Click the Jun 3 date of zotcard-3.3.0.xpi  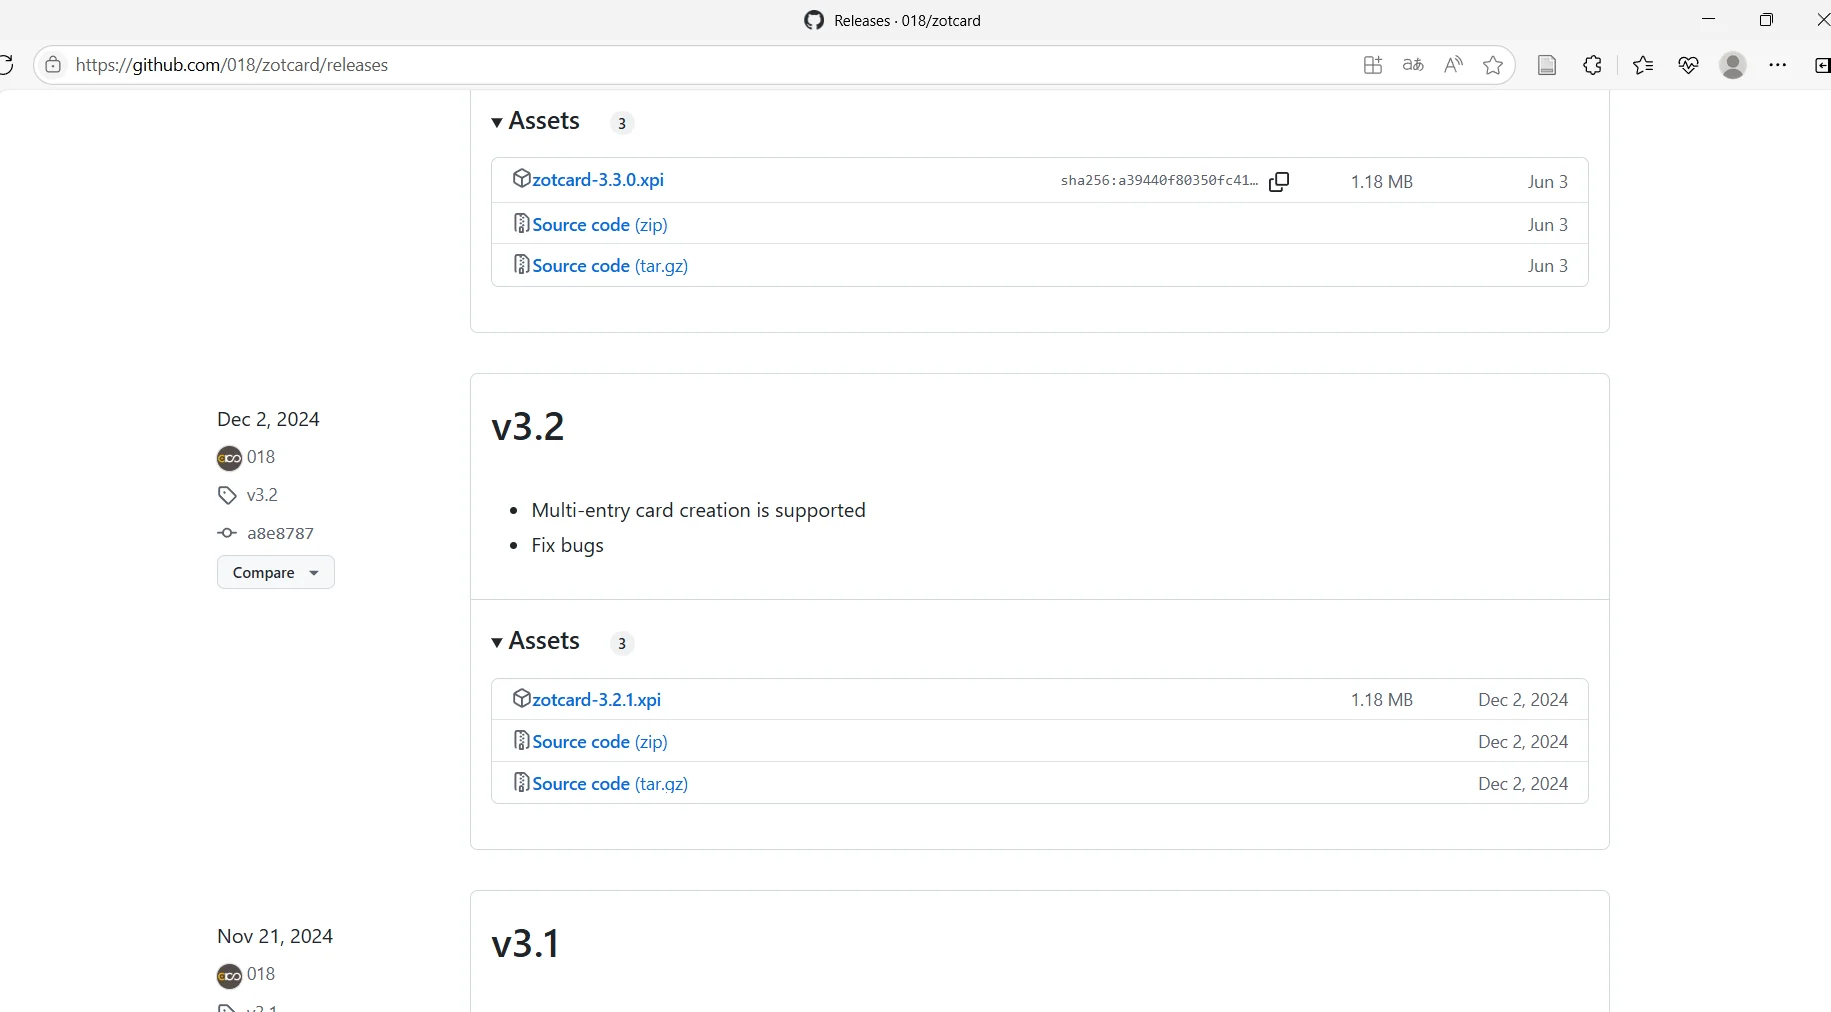pos(1548,182)
